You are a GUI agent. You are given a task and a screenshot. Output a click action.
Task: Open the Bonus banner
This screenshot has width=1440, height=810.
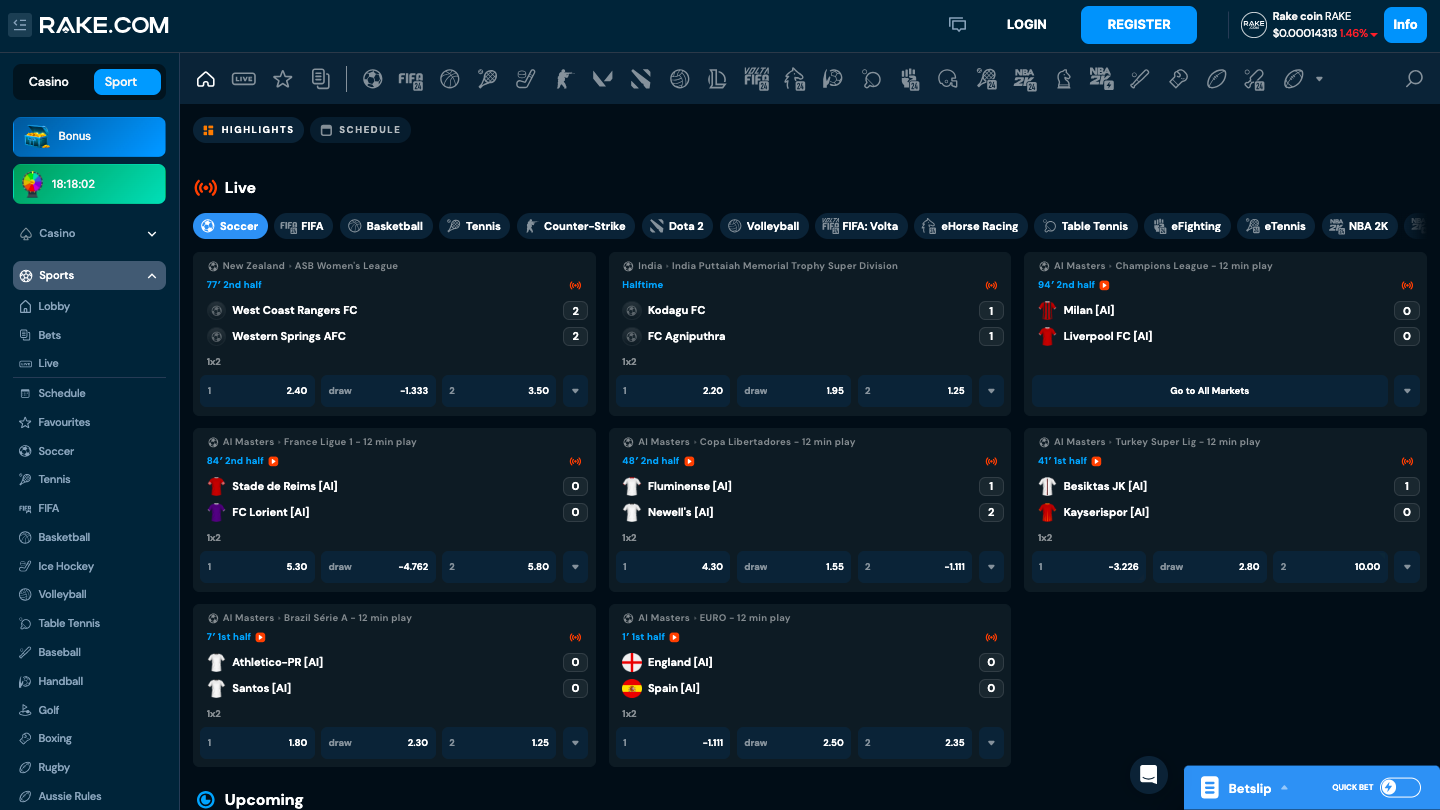click(x=89, y=137)
